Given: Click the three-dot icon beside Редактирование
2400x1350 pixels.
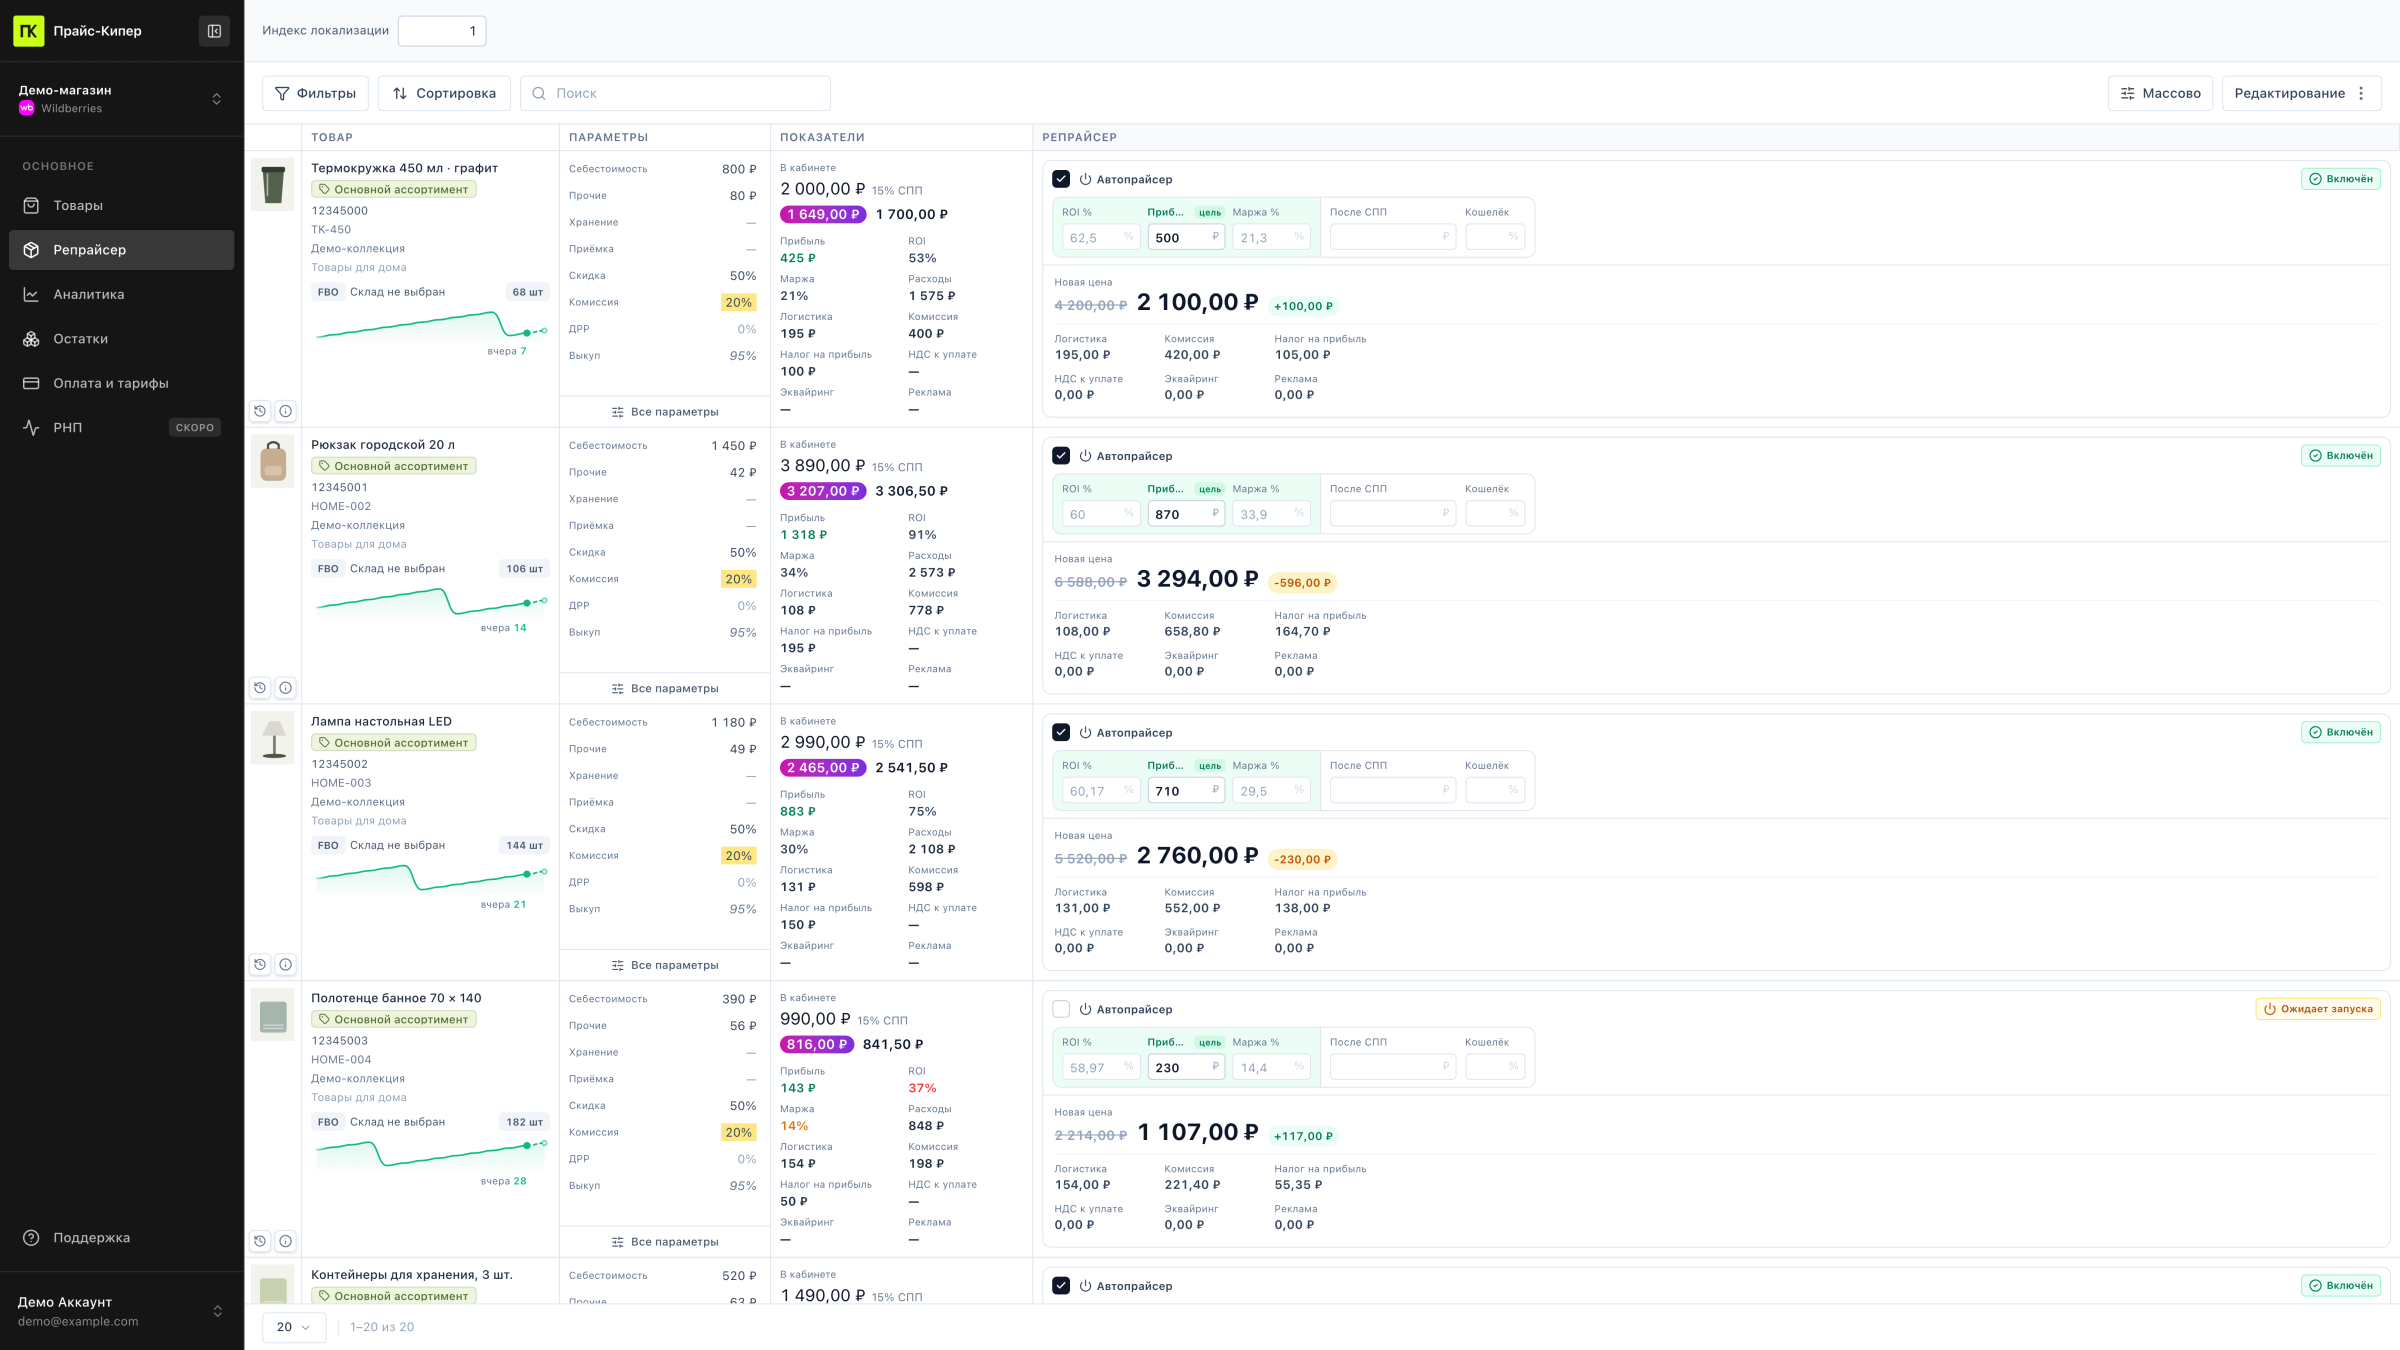Looking at the screenshot, I should (x=2361, y=93).
